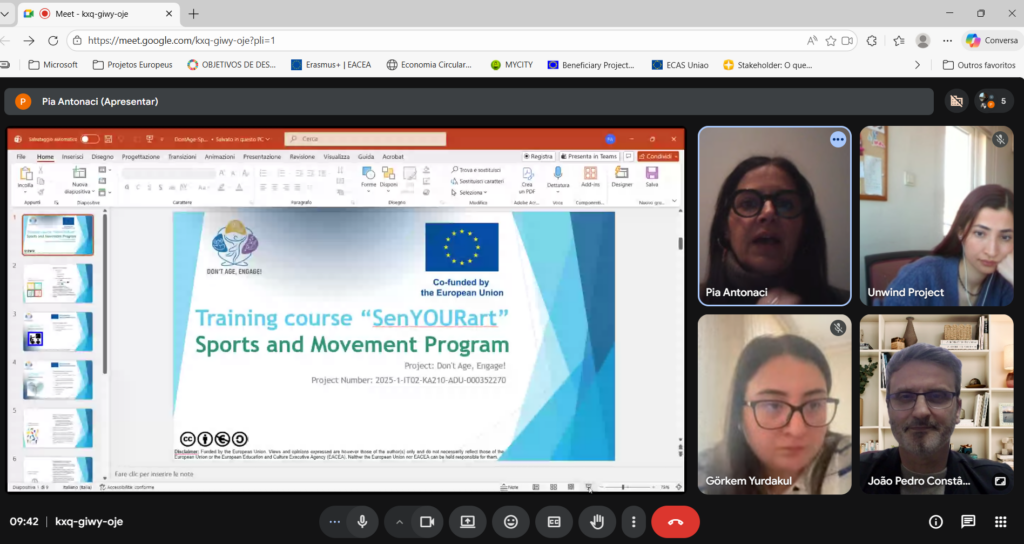Open the emoji reactions button
The height and width of the screenshot is (544, 1024).
[511, 521]
